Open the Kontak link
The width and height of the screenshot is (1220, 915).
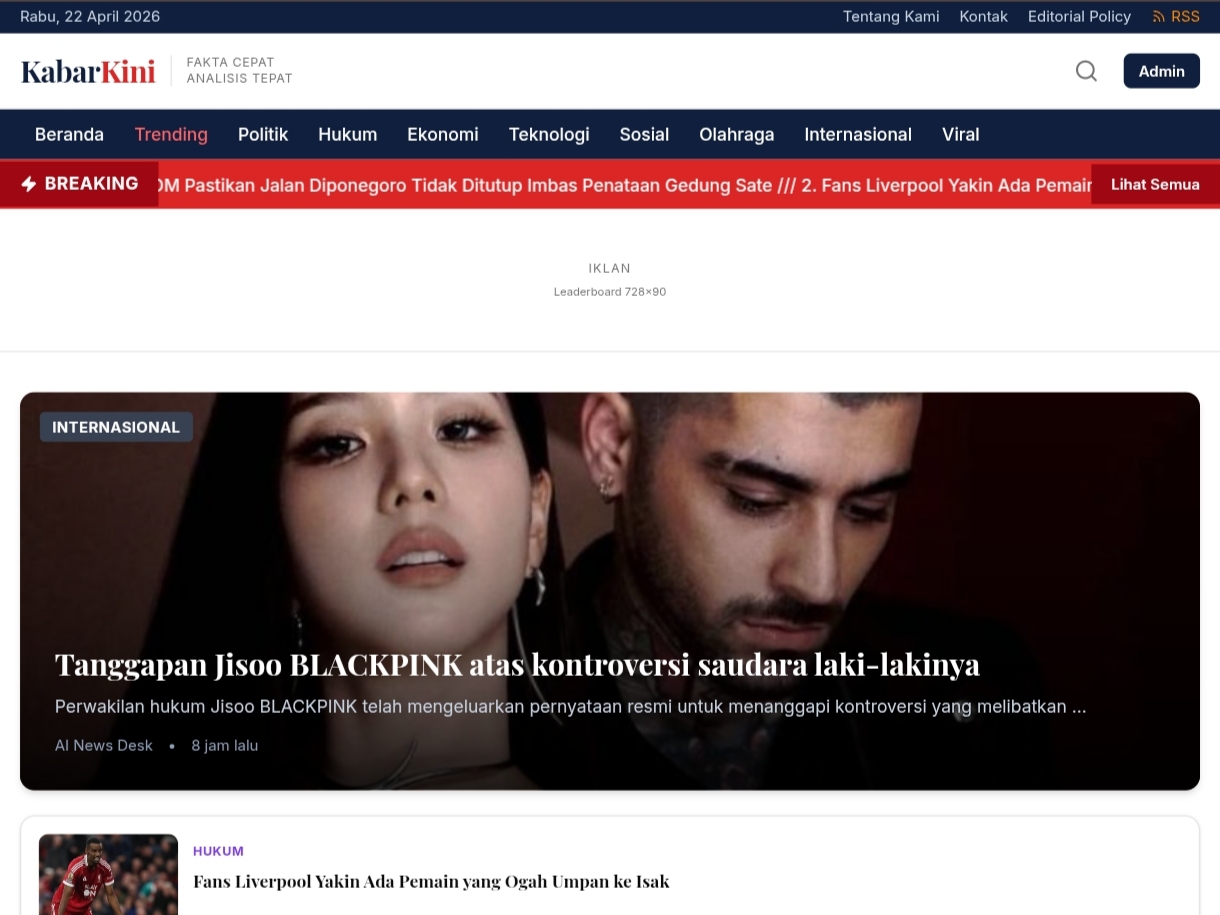(983, 17)
